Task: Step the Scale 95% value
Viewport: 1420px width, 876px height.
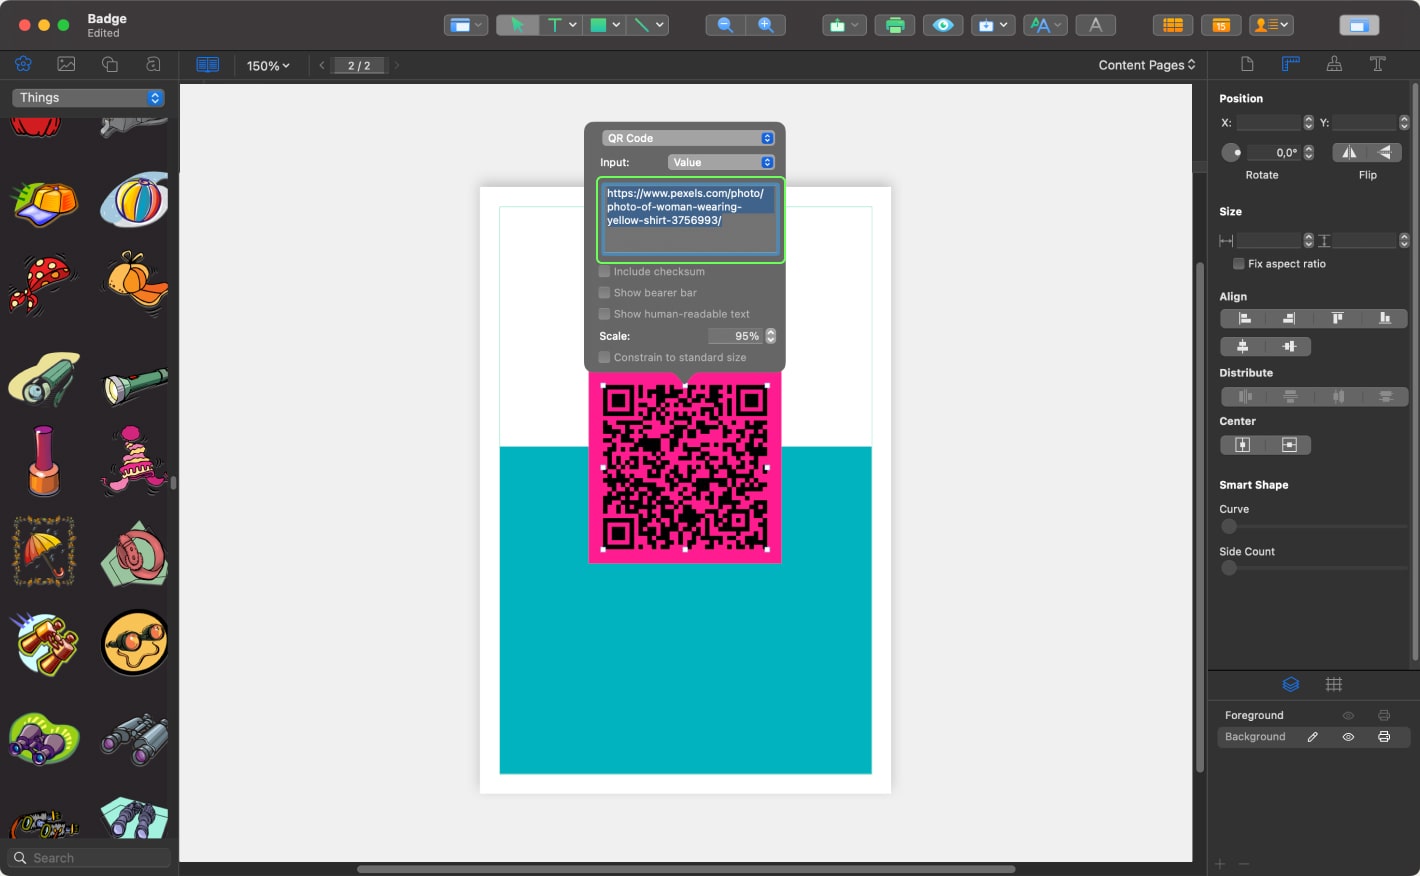Action: pyautogui.click(x=770, y=336)
